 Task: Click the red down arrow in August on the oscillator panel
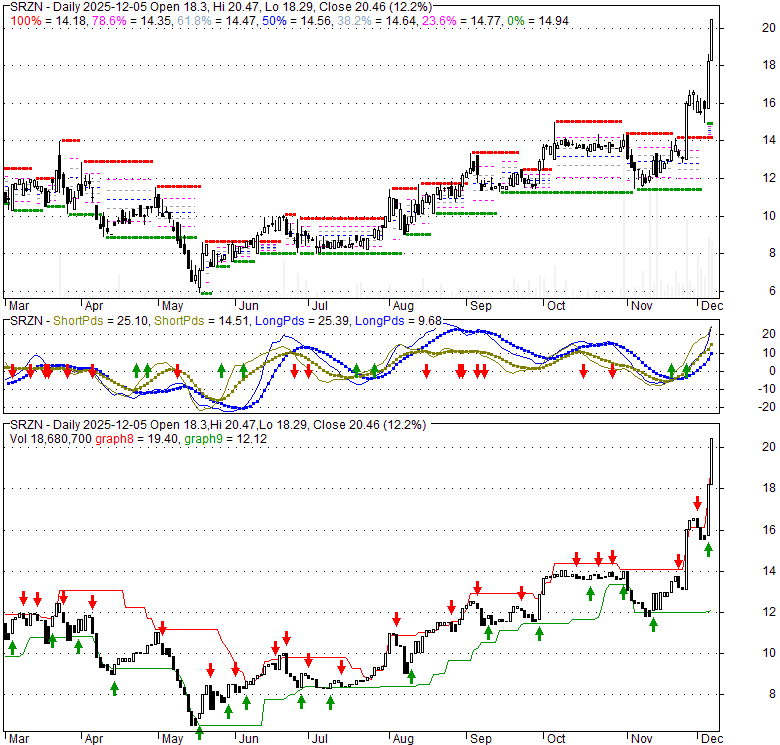pos(427,371)
